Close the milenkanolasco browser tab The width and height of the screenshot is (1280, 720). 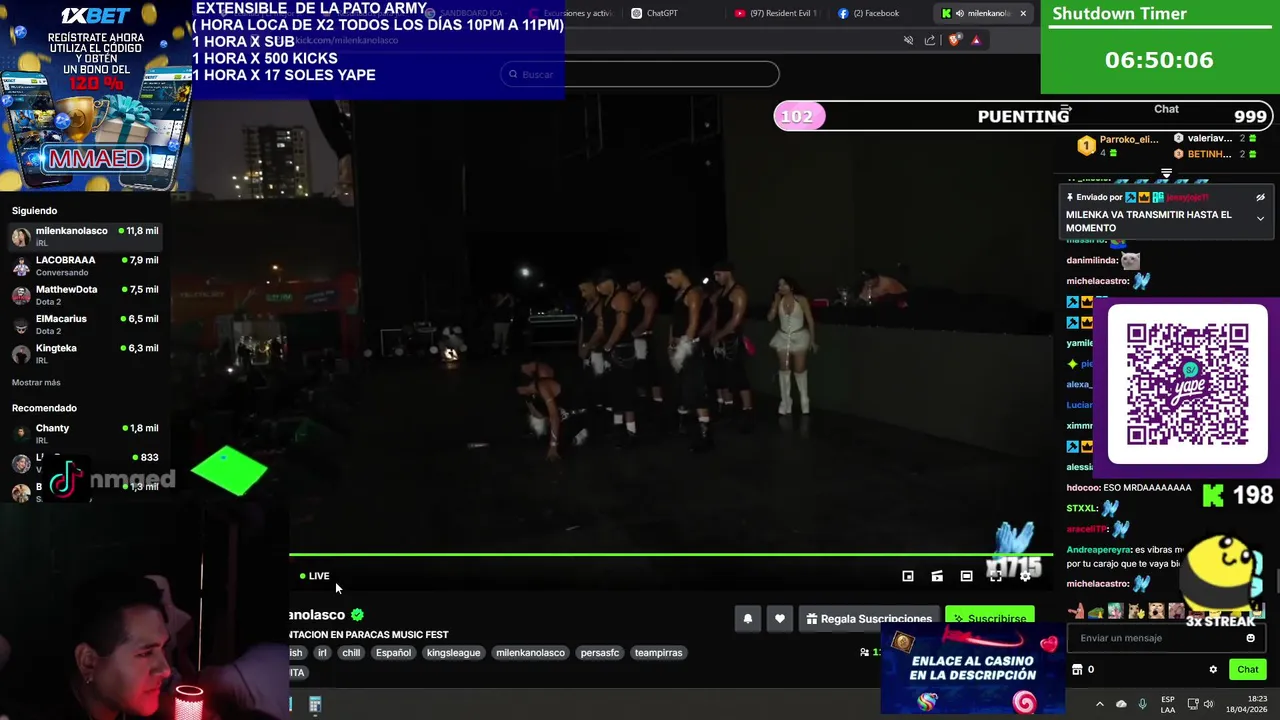point(1023,13)
